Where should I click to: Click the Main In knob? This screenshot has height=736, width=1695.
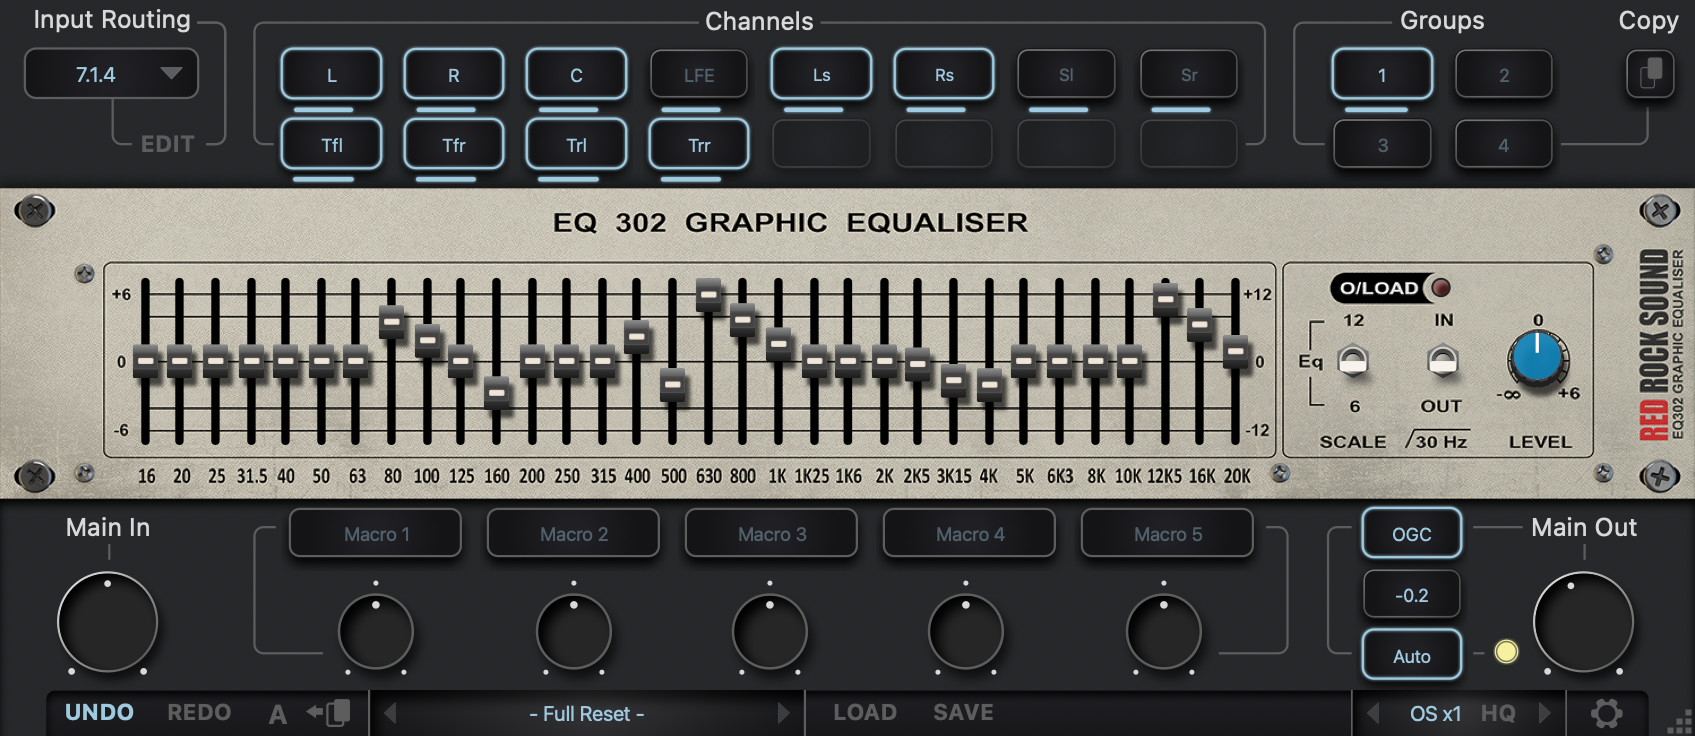(108, 622)
